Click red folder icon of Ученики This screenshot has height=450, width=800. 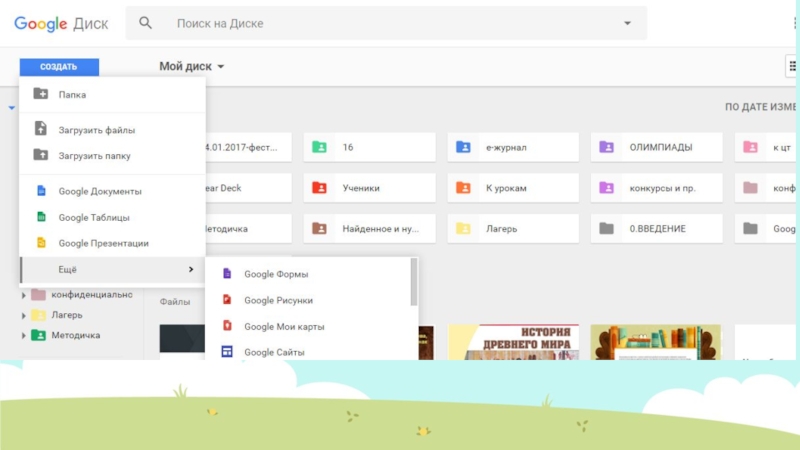(319, 188)
